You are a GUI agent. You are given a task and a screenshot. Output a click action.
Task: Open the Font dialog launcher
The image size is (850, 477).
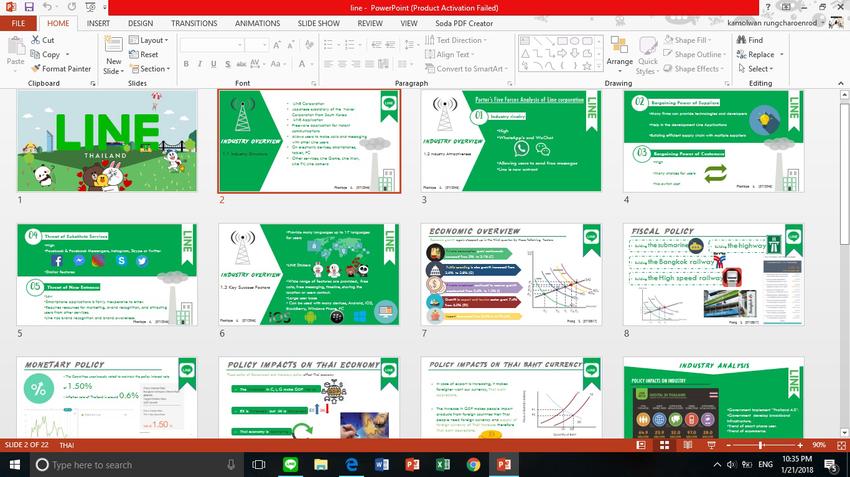point(314,83)
